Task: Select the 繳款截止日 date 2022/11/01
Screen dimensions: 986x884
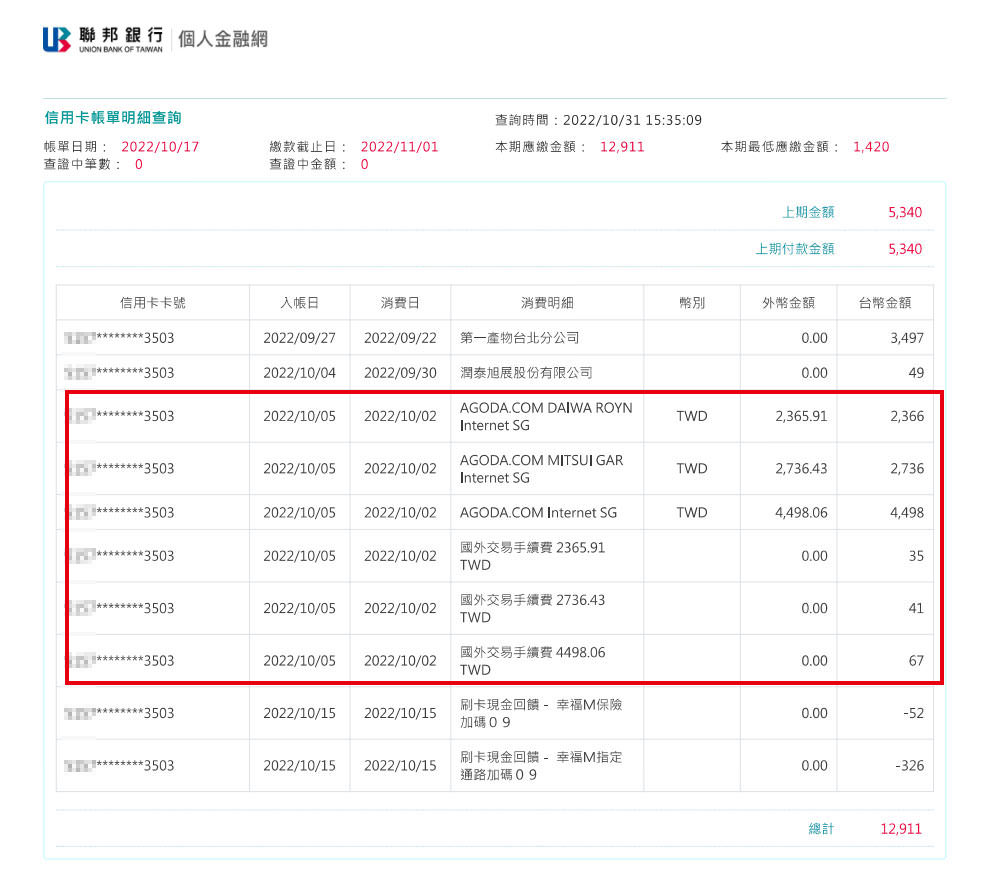Action: tap(398, 146)
